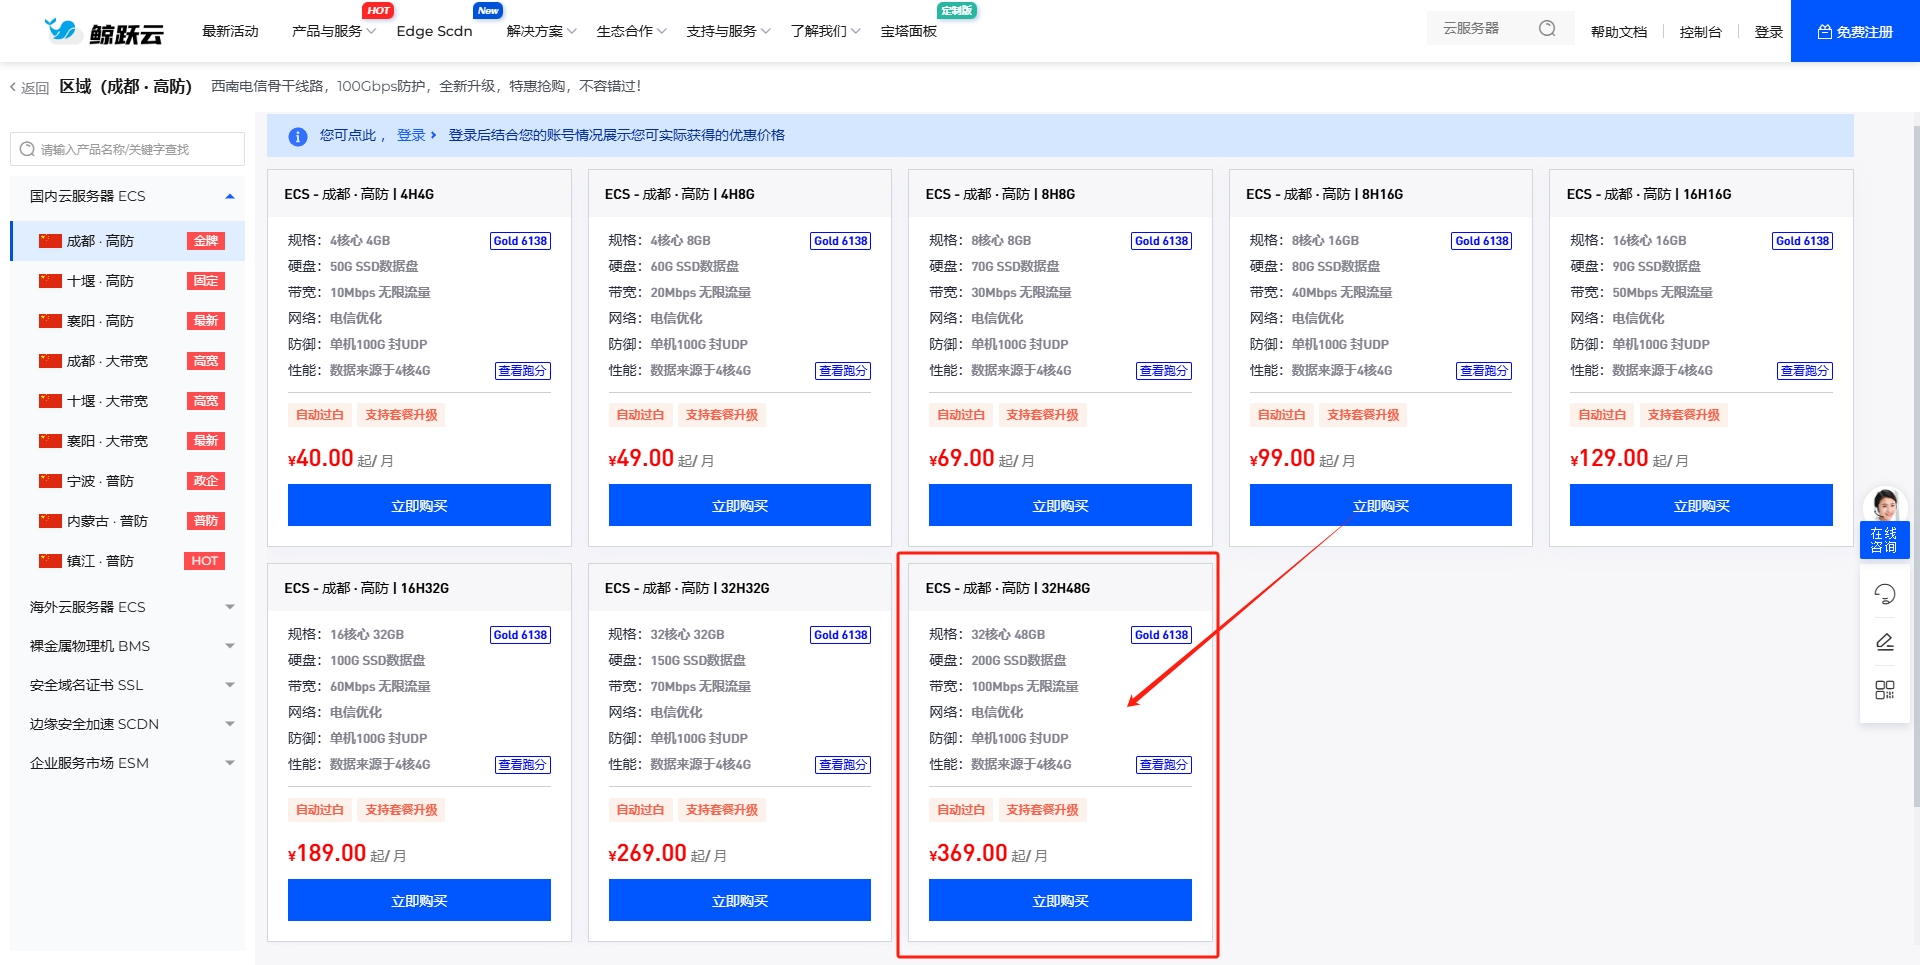Click the Gold 6138 badge on 32H48G card
This screenshot has height=965, width=1920.
pos(1161,635)
